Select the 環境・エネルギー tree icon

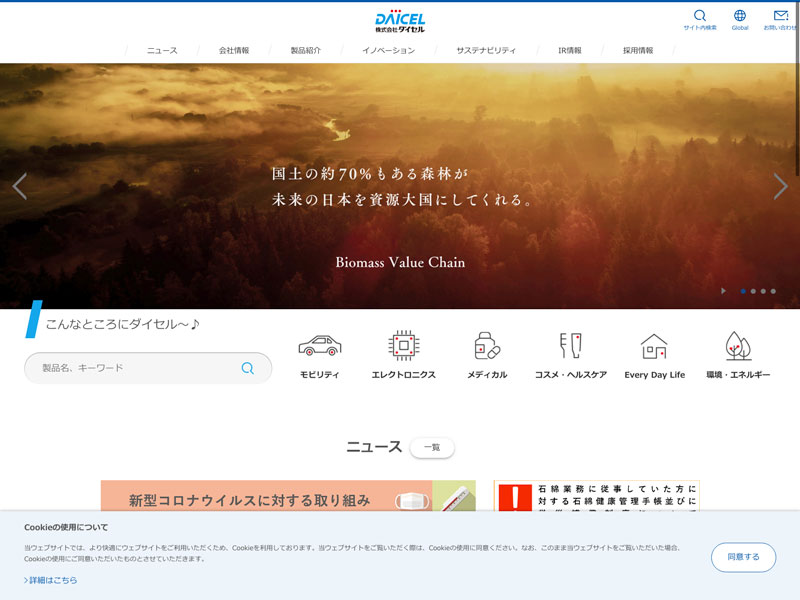[738, 346]
